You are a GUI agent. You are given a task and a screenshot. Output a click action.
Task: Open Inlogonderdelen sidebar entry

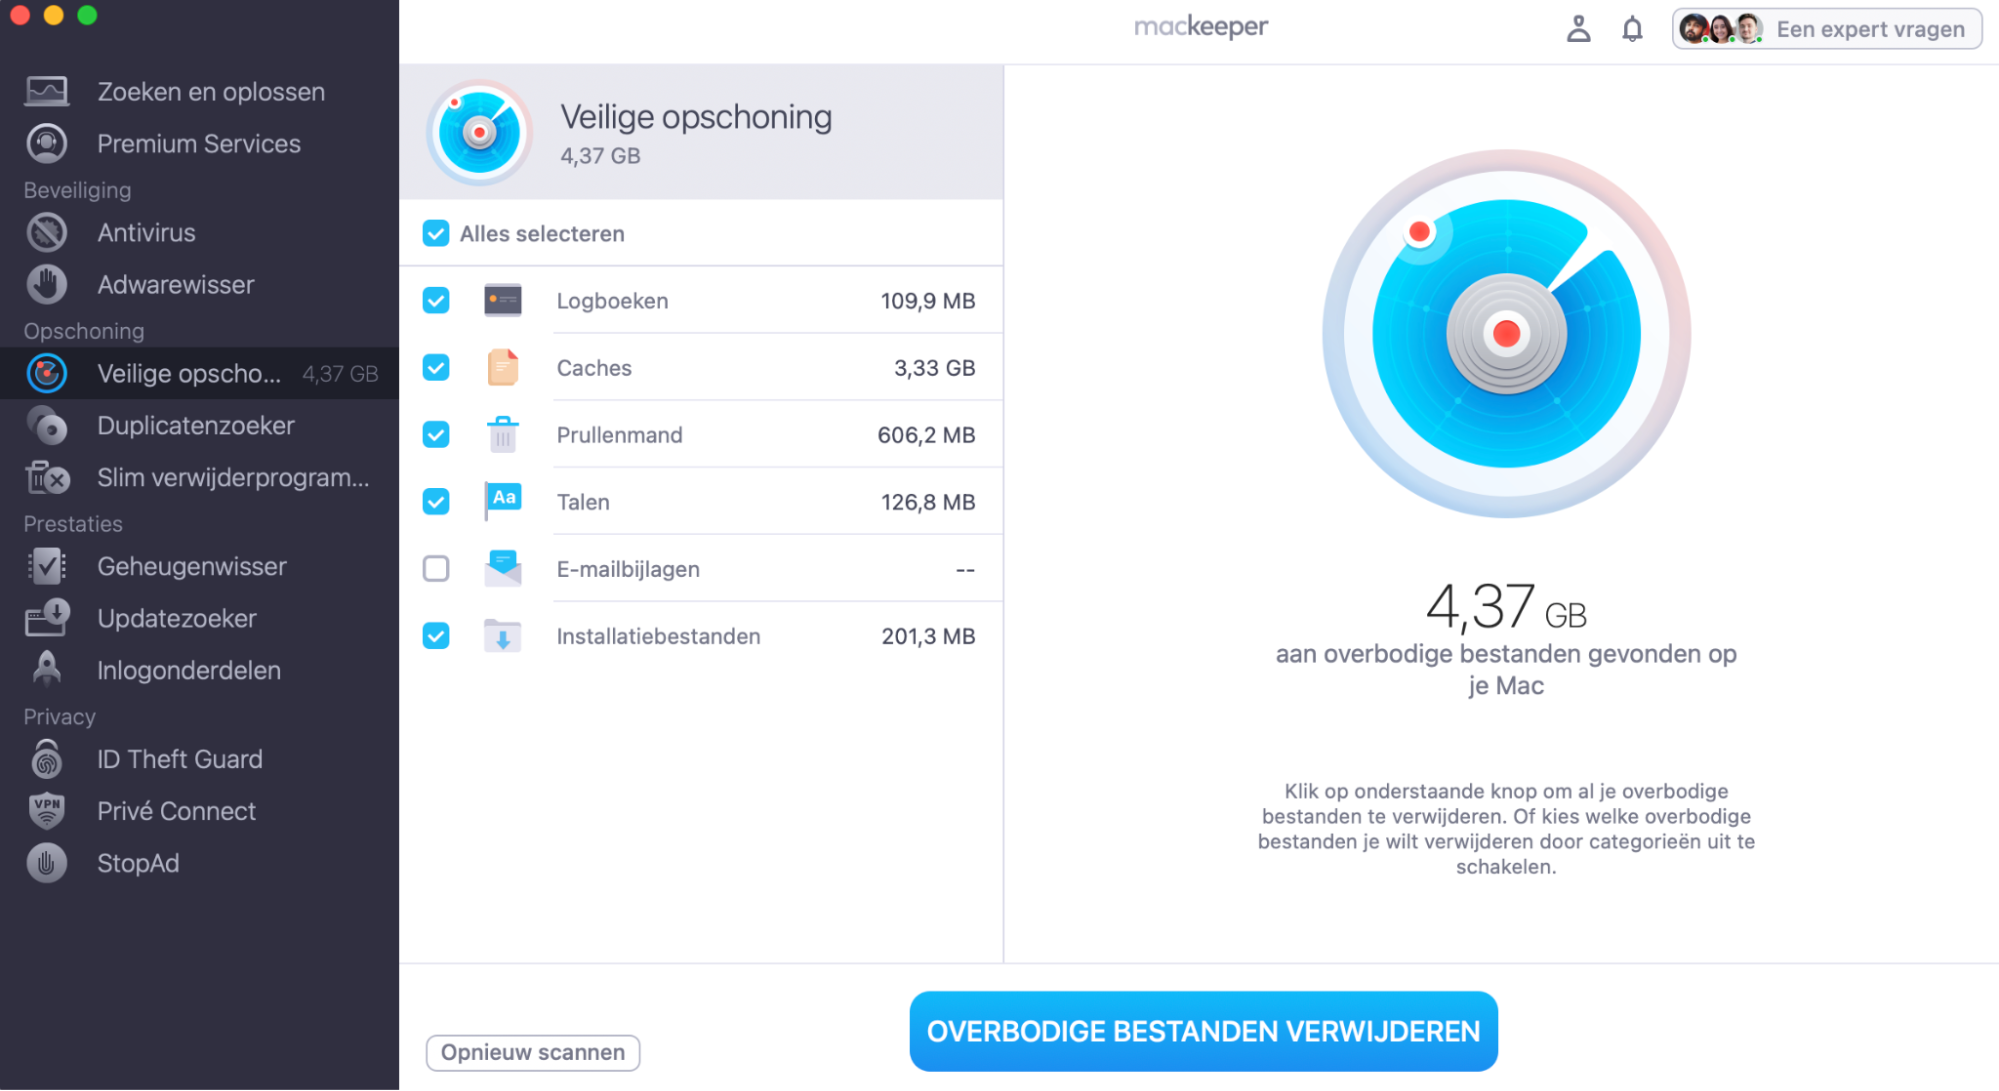(x=200, y=671)
